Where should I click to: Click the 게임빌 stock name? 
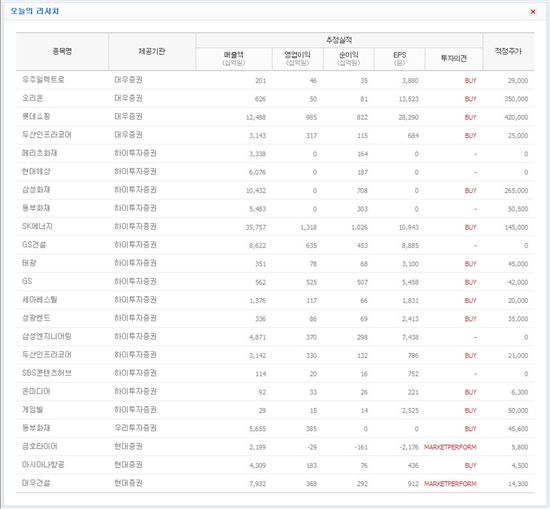click(x=32, y=409)
